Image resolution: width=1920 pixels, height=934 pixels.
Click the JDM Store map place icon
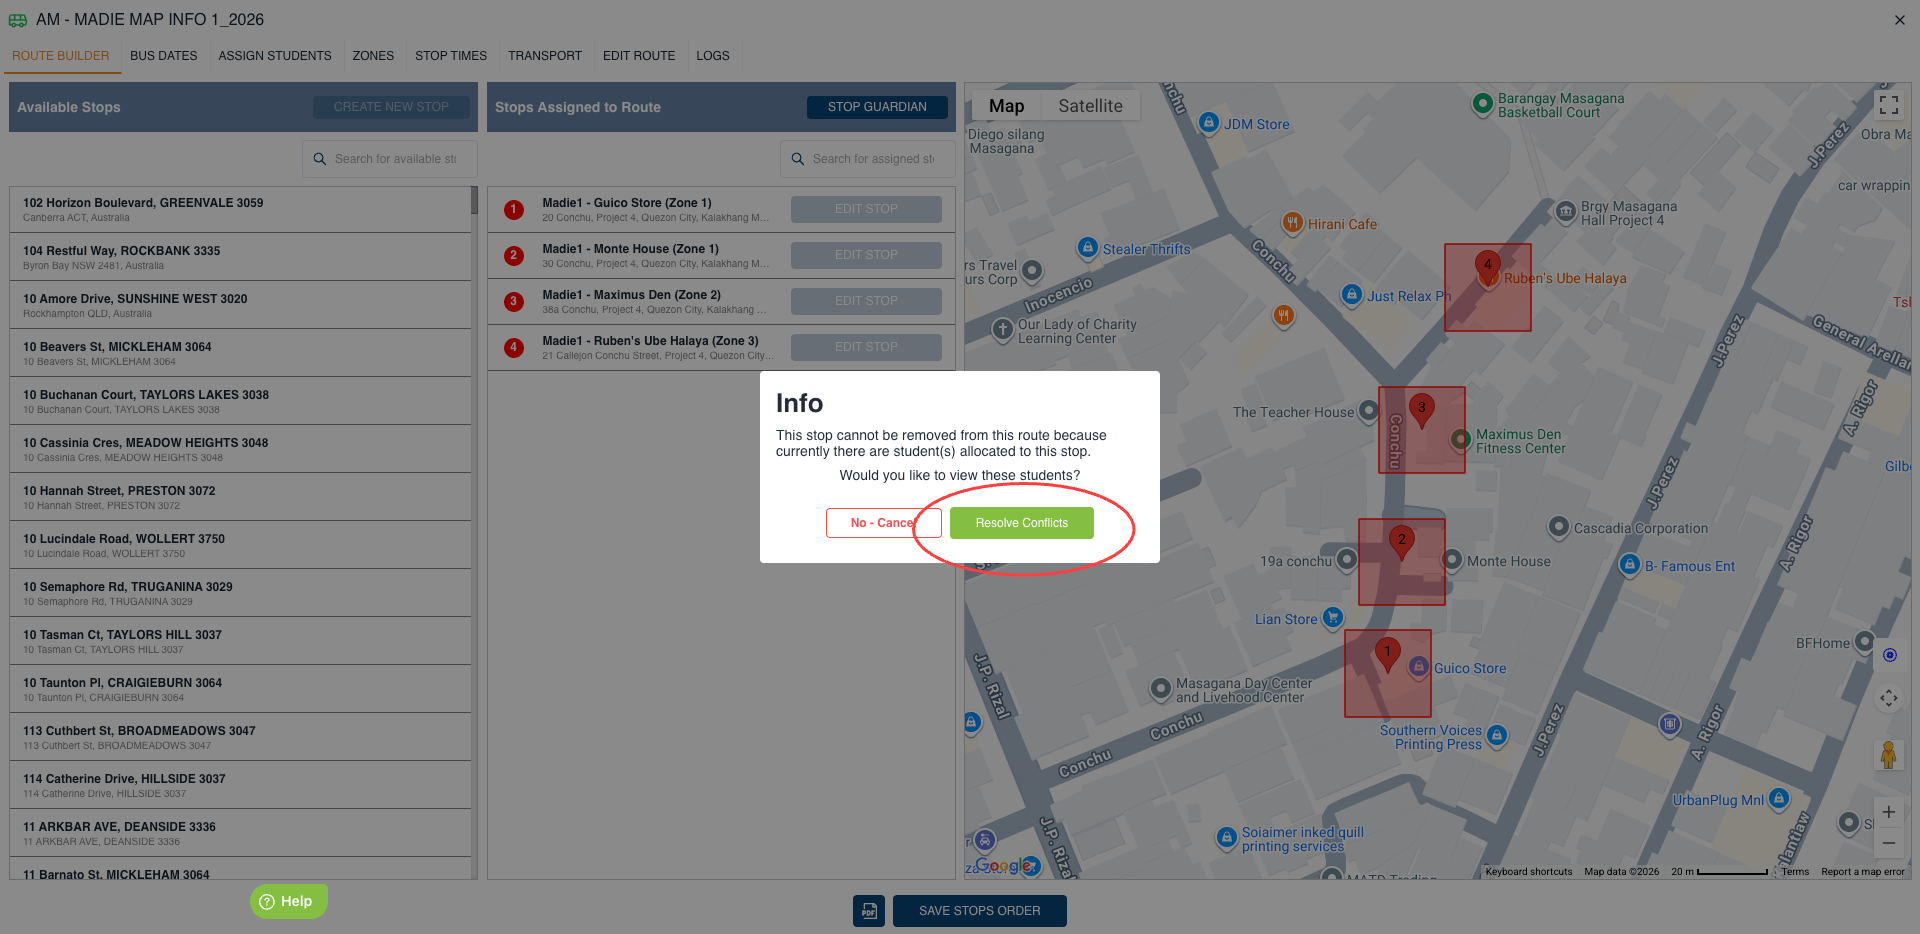(x=1208, y=122)
